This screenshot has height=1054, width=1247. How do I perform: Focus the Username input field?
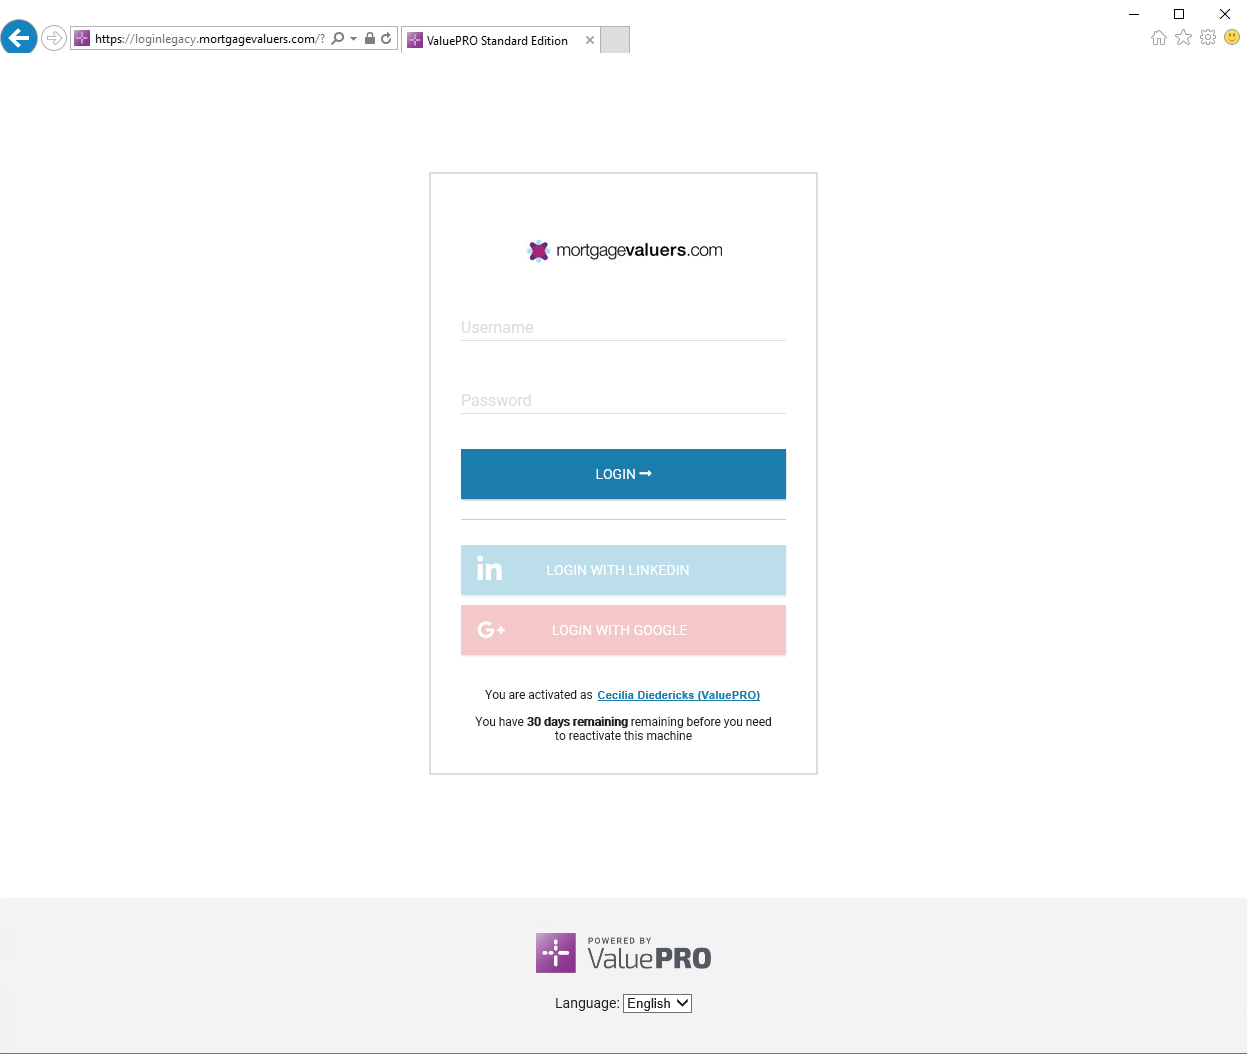623,327
